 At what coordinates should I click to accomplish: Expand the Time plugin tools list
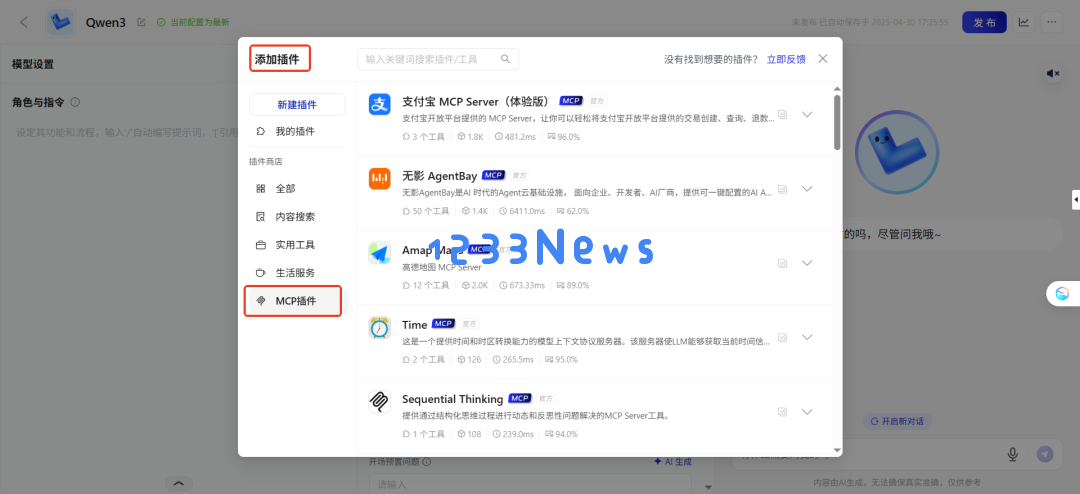(x=807, y=338)
